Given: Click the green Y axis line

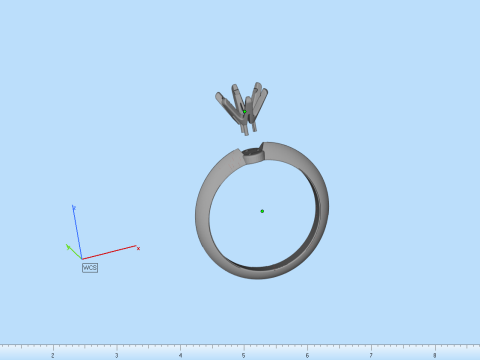Looking at the screenshot, I should 74,252.
